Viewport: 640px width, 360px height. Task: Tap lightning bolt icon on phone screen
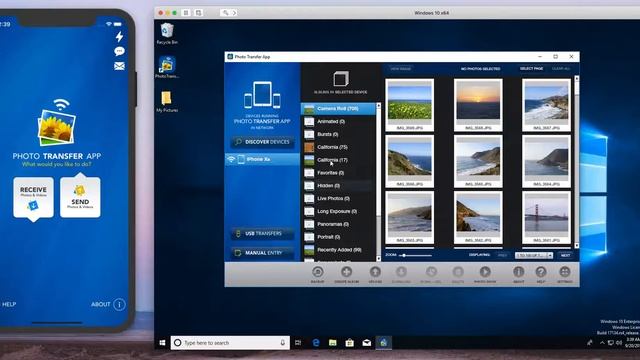[119, 37]
